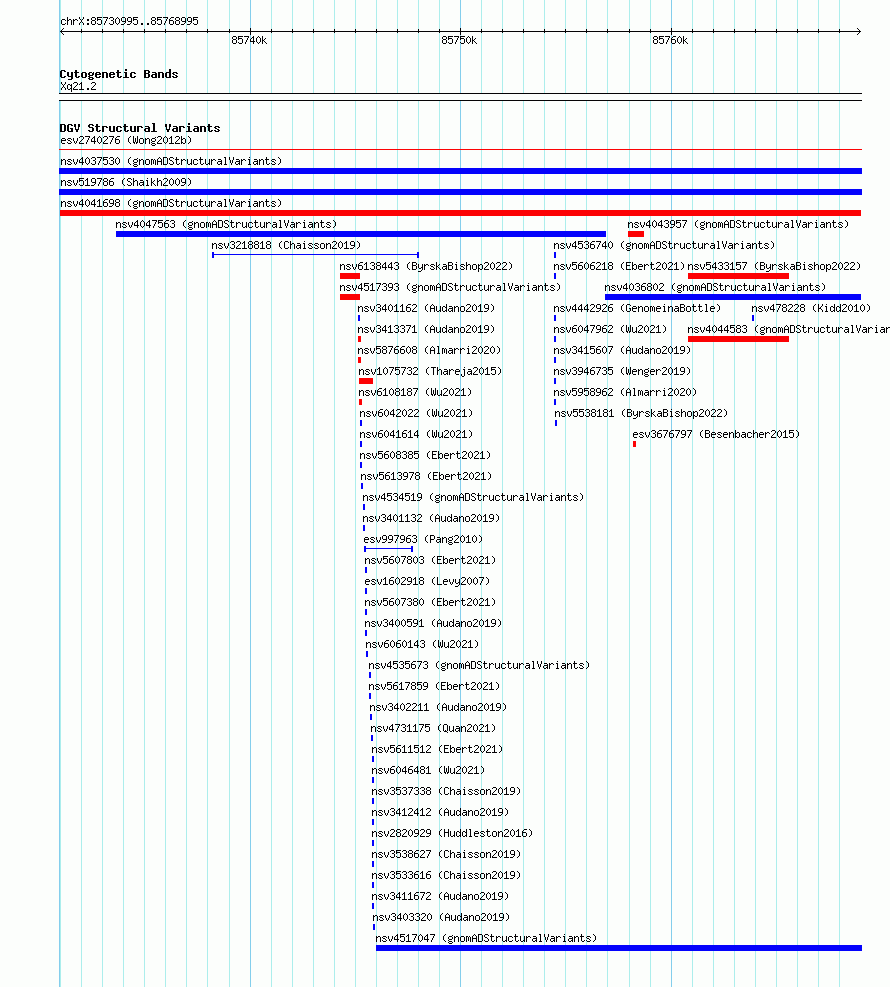890x987 pixels.
Task: Select nsv5607380 (Ebert2021) label
Action: tap(430, 602)
